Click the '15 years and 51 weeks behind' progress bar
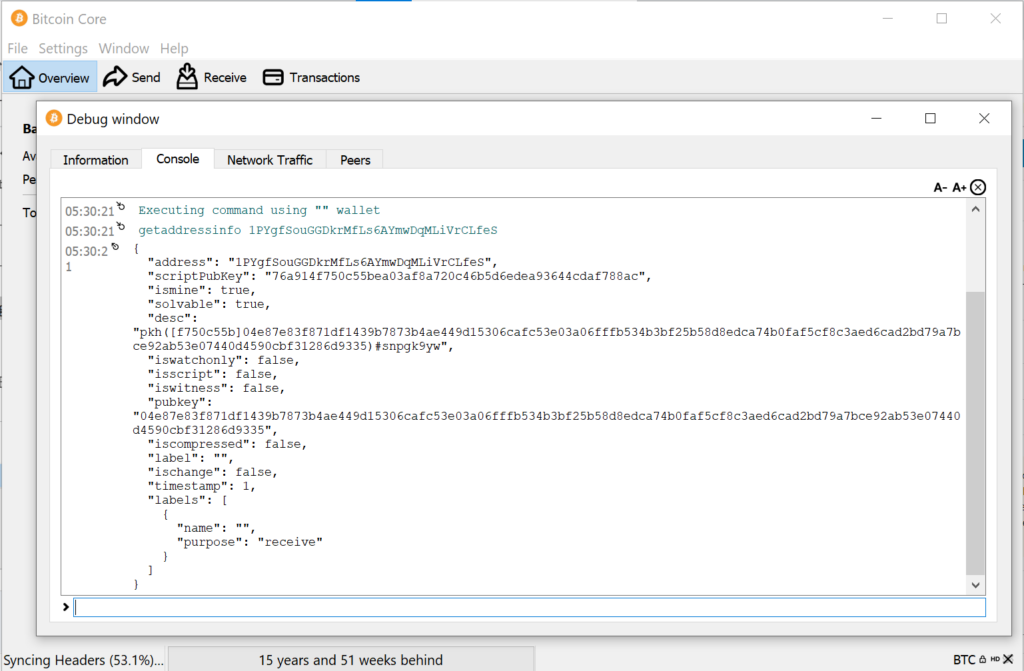1024x671 pixels. coord(350,660)
